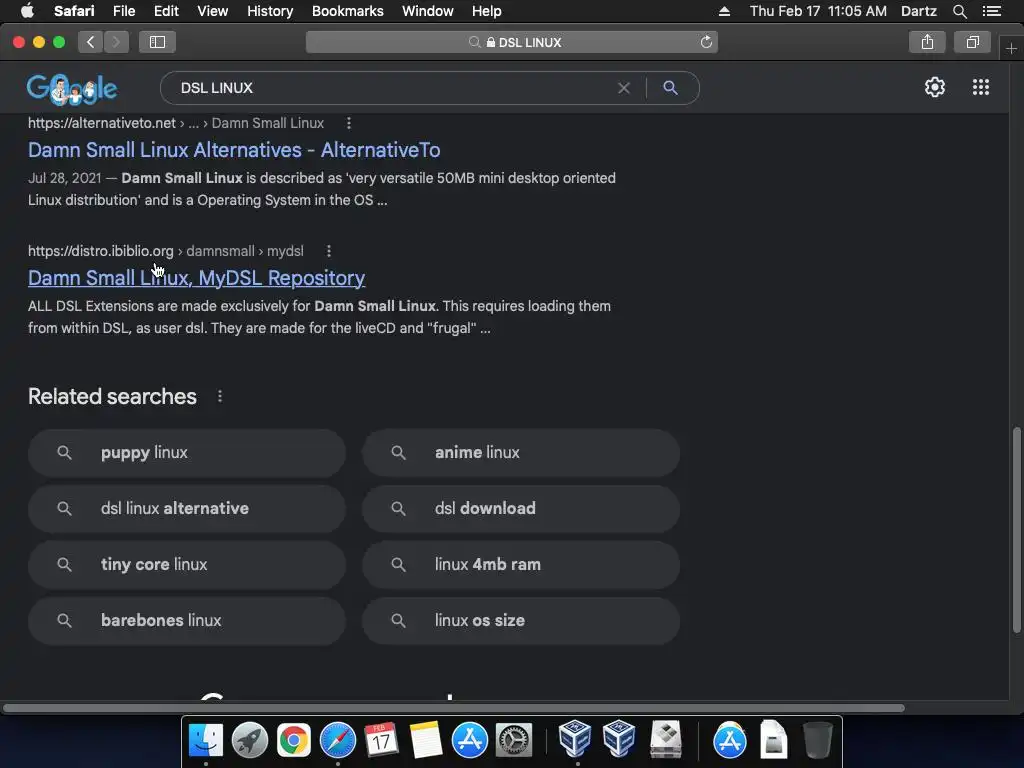Reload the page with the refresh icon
Screen dimensions: 1024x768
(x=706, y=42)
